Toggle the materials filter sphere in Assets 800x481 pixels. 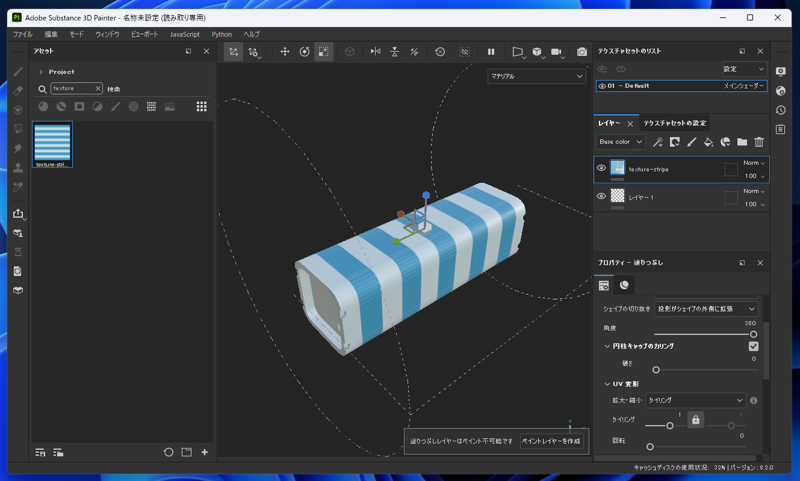pyautogui.click(x=43, y=106)
